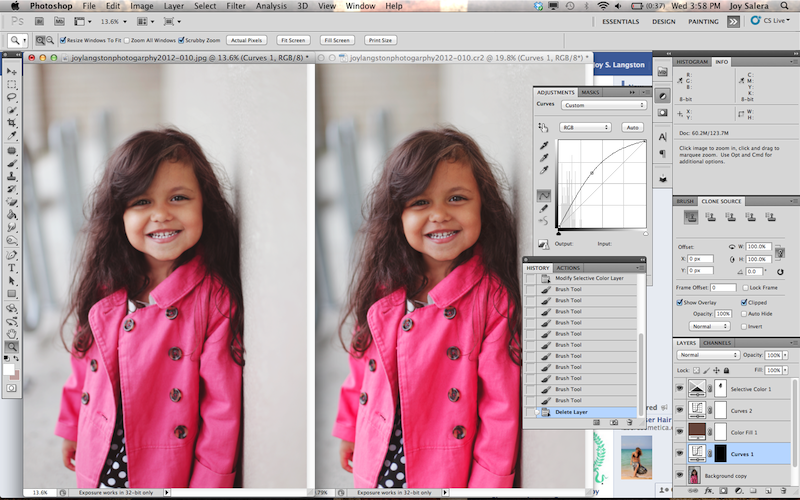Select the Eyedropper tool in toolbox

(x=12, y=136)
